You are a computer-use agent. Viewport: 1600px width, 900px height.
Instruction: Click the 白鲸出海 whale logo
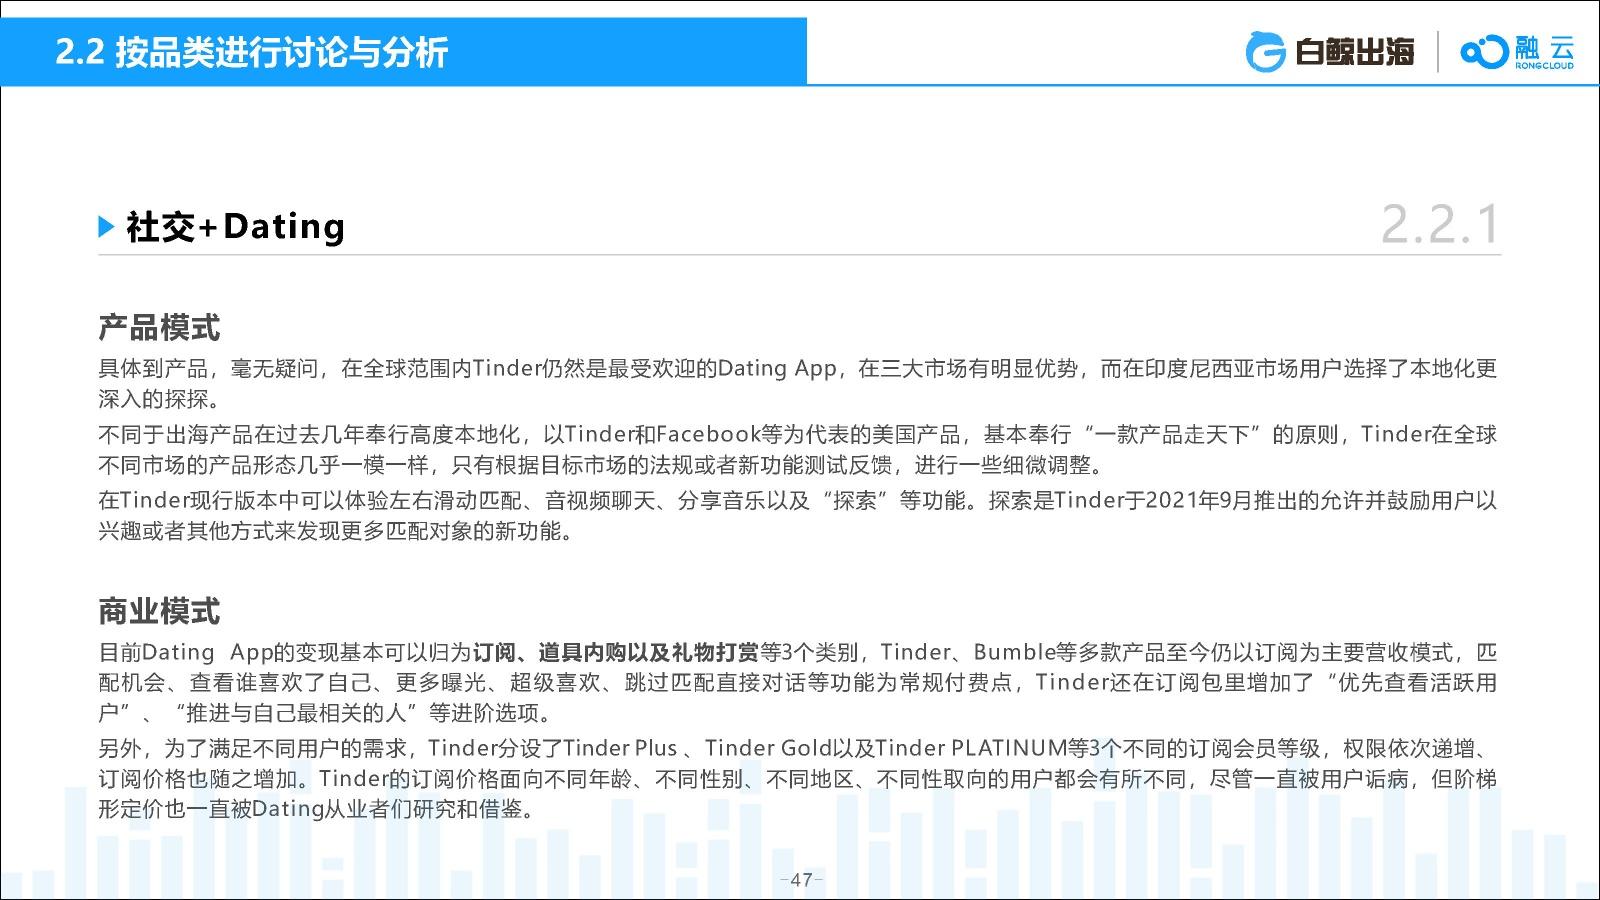pos(1330,51)
